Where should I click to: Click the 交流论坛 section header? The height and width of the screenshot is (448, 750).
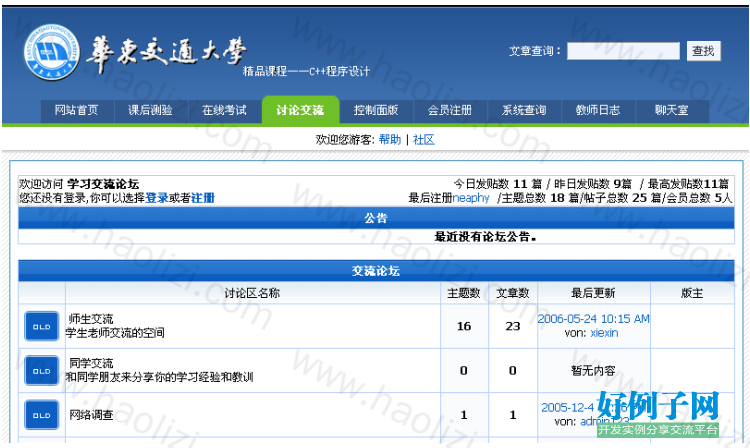376,271
